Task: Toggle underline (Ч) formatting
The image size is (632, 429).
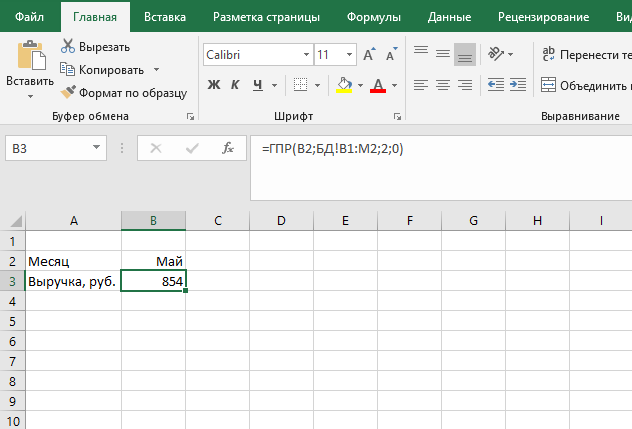Action: [258, 85]
